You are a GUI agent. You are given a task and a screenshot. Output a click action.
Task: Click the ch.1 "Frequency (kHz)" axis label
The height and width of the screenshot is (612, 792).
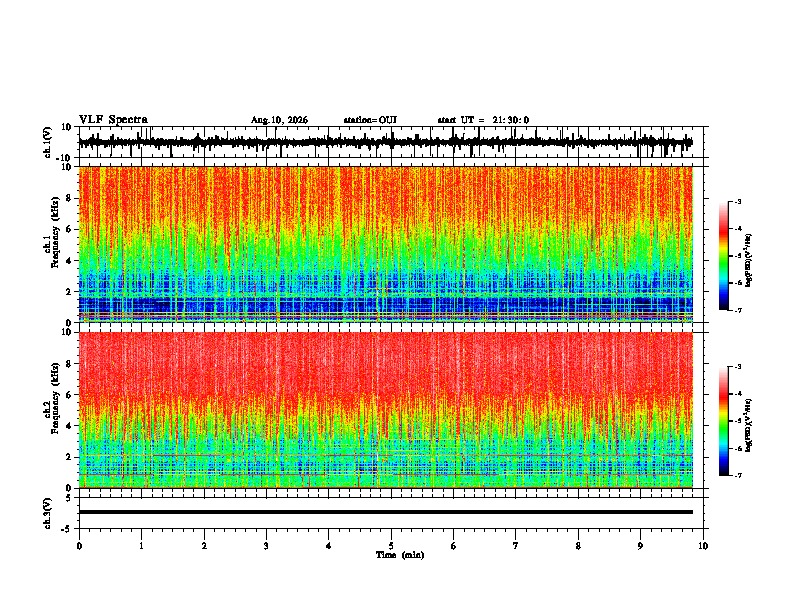coord(55,231)
